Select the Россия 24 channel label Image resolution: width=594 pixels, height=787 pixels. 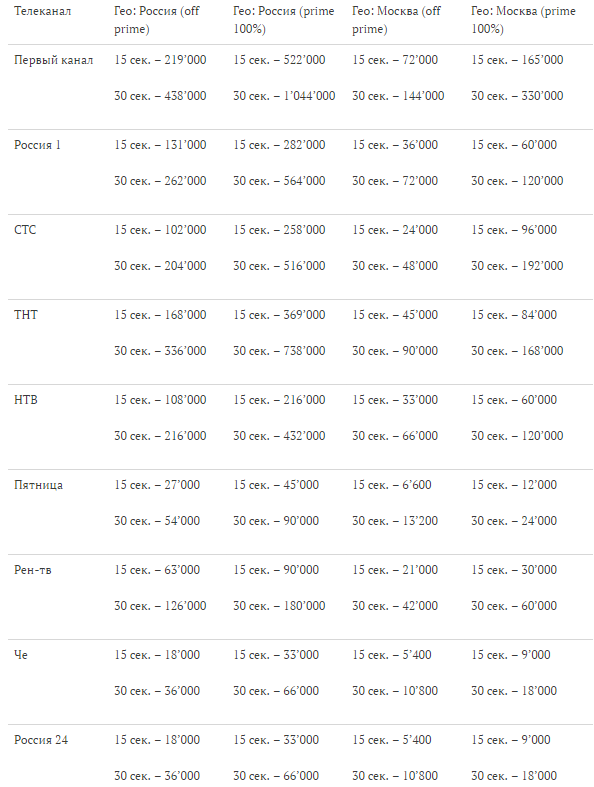[x=41, y=740]
